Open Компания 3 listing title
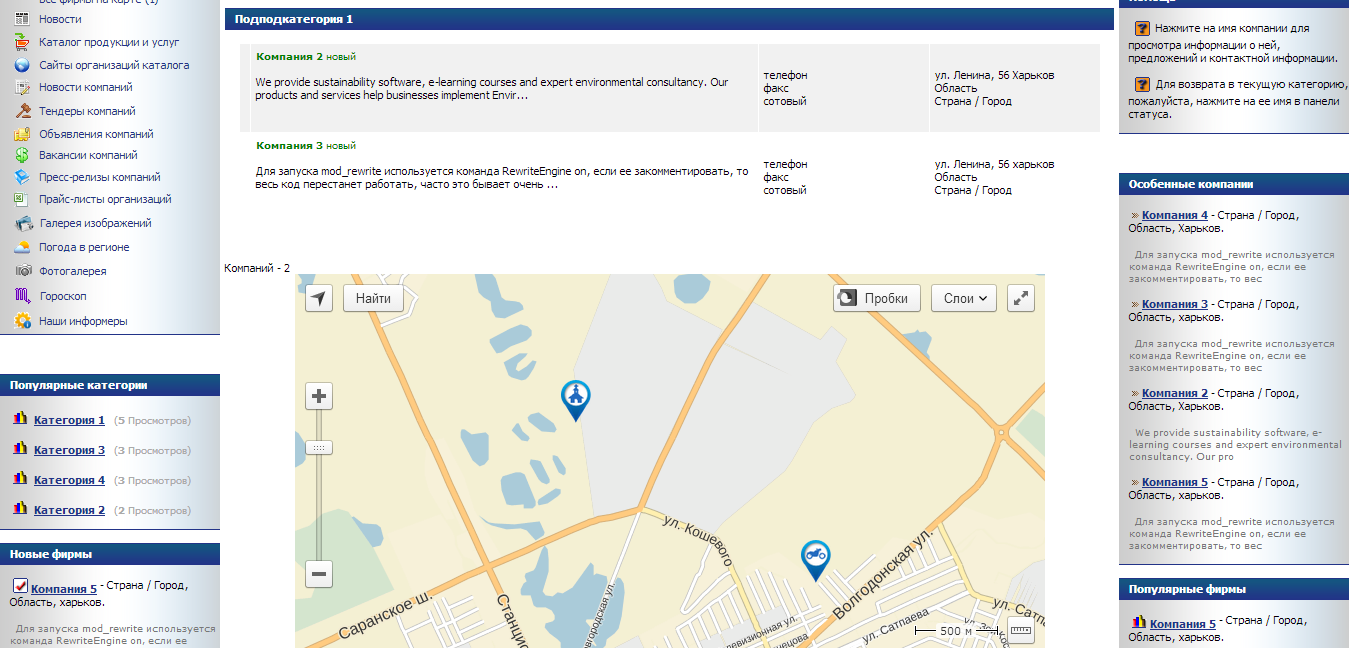Screen dimensions: 1349x648 click(x=289, y=146)
